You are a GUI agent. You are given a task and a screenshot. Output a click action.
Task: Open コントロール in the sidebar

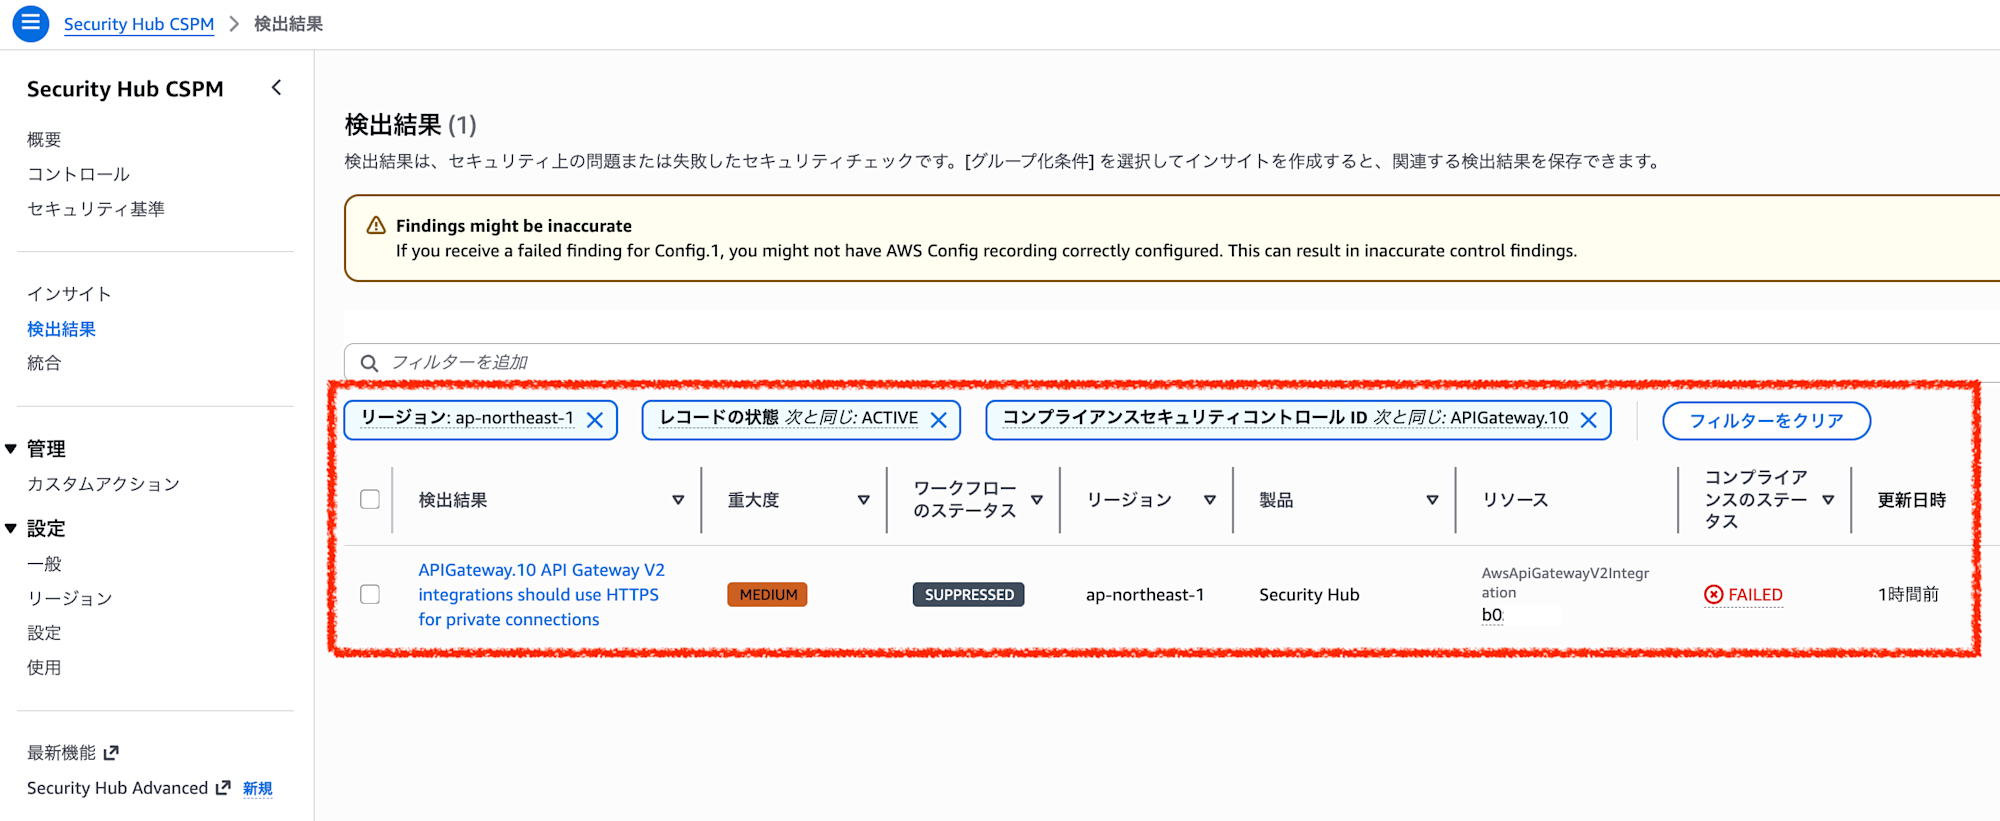(78, 174)
